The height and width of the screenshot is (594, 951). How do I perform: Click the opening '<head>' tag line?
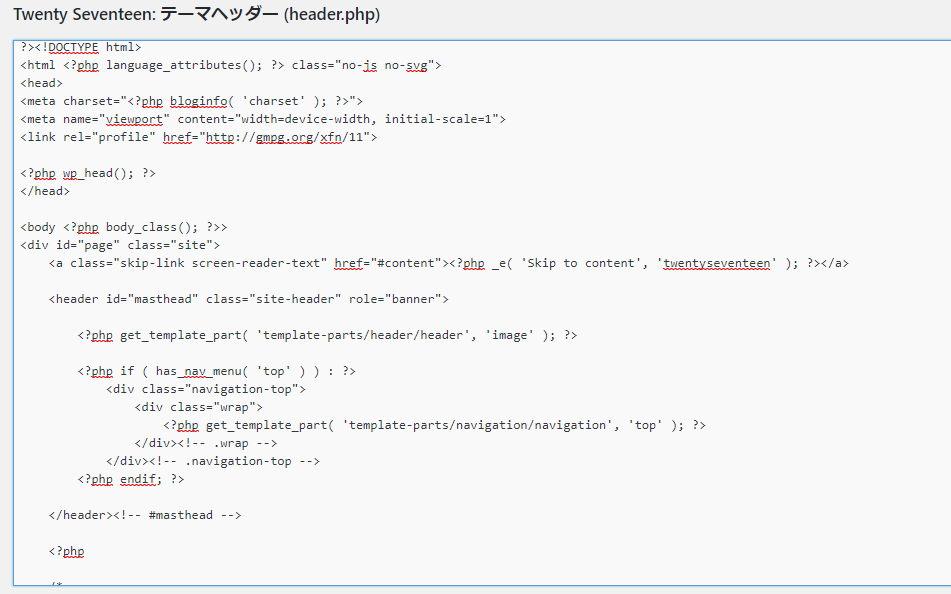pos(41,83)
